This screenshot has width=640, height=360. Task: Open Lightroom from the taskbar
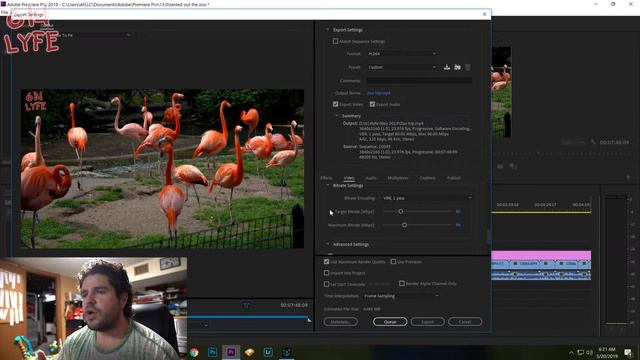pos(268,352)
